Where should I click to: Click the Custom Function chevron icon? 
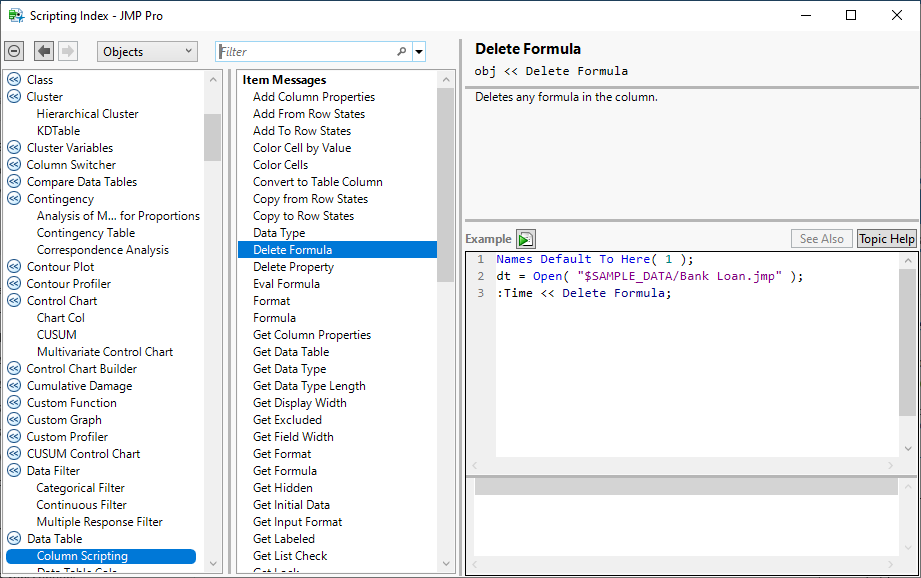click(x=14, y=403)
